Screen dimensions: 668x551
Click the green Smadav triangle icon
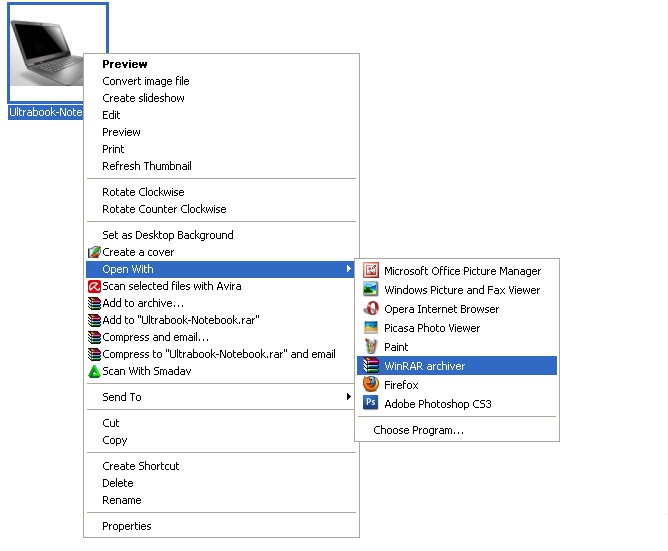[94, 371]
